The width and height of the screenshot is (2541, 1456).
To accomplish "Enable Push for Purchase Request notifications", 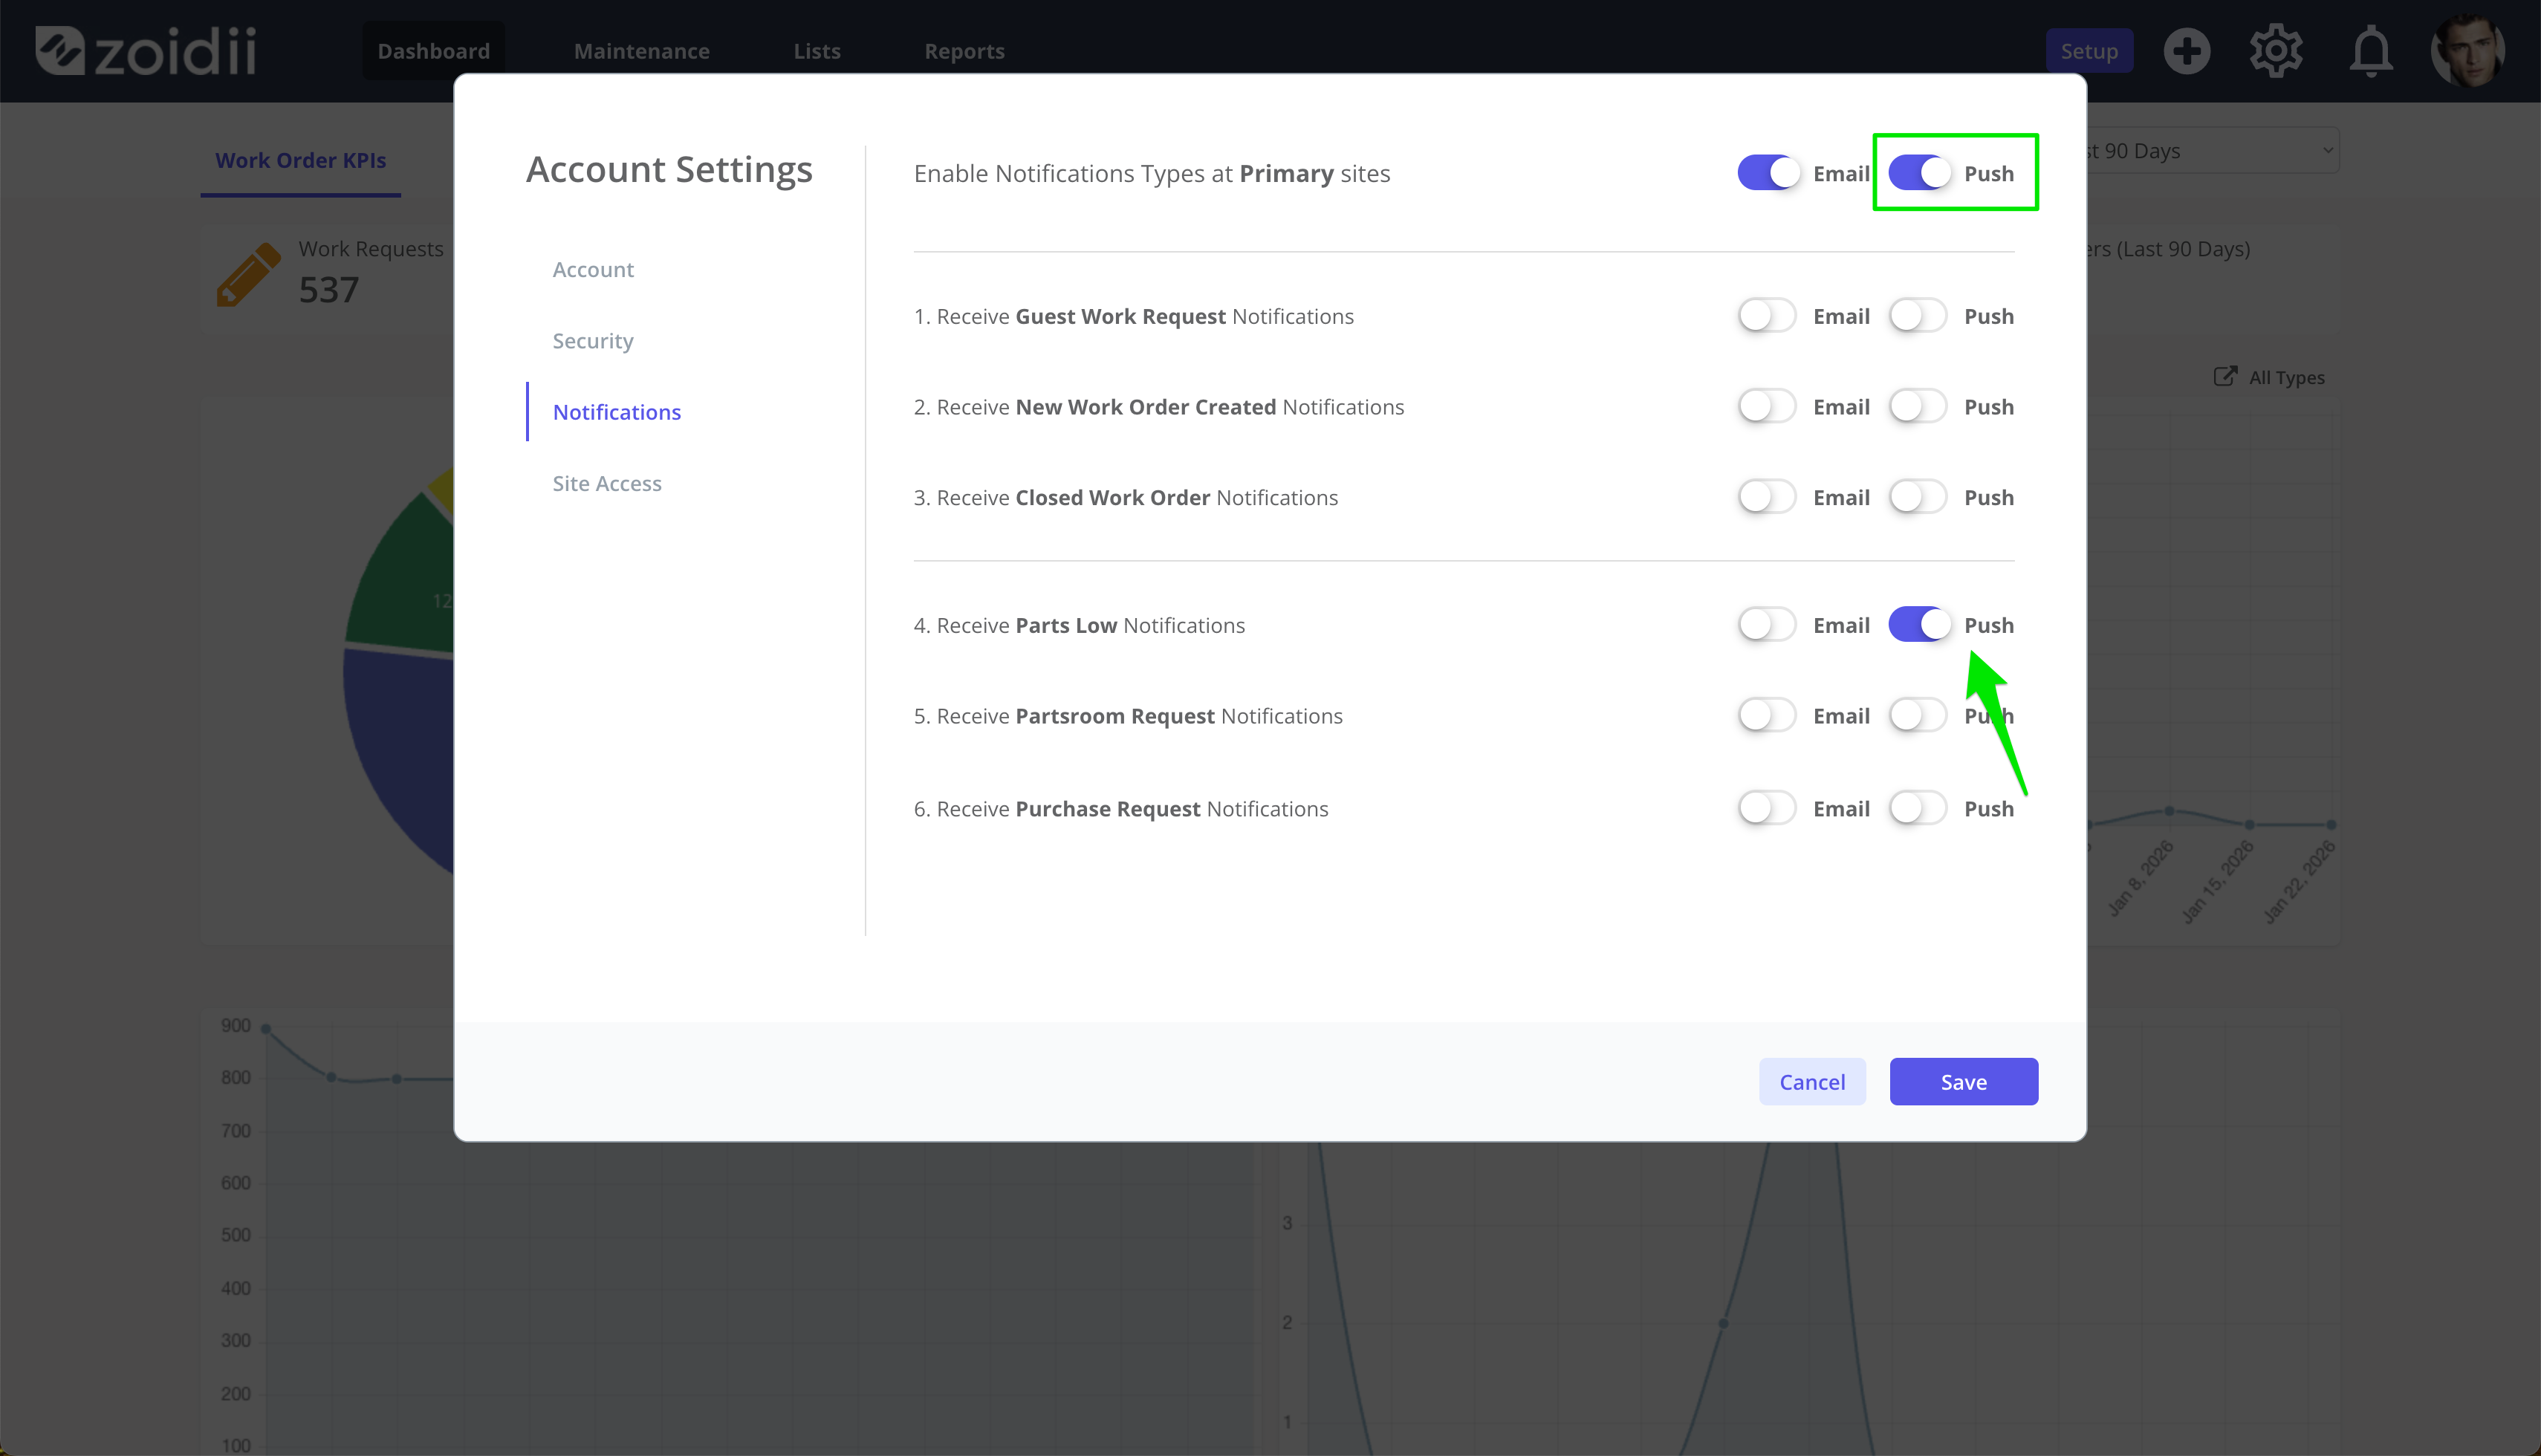I will point(1918,808).
